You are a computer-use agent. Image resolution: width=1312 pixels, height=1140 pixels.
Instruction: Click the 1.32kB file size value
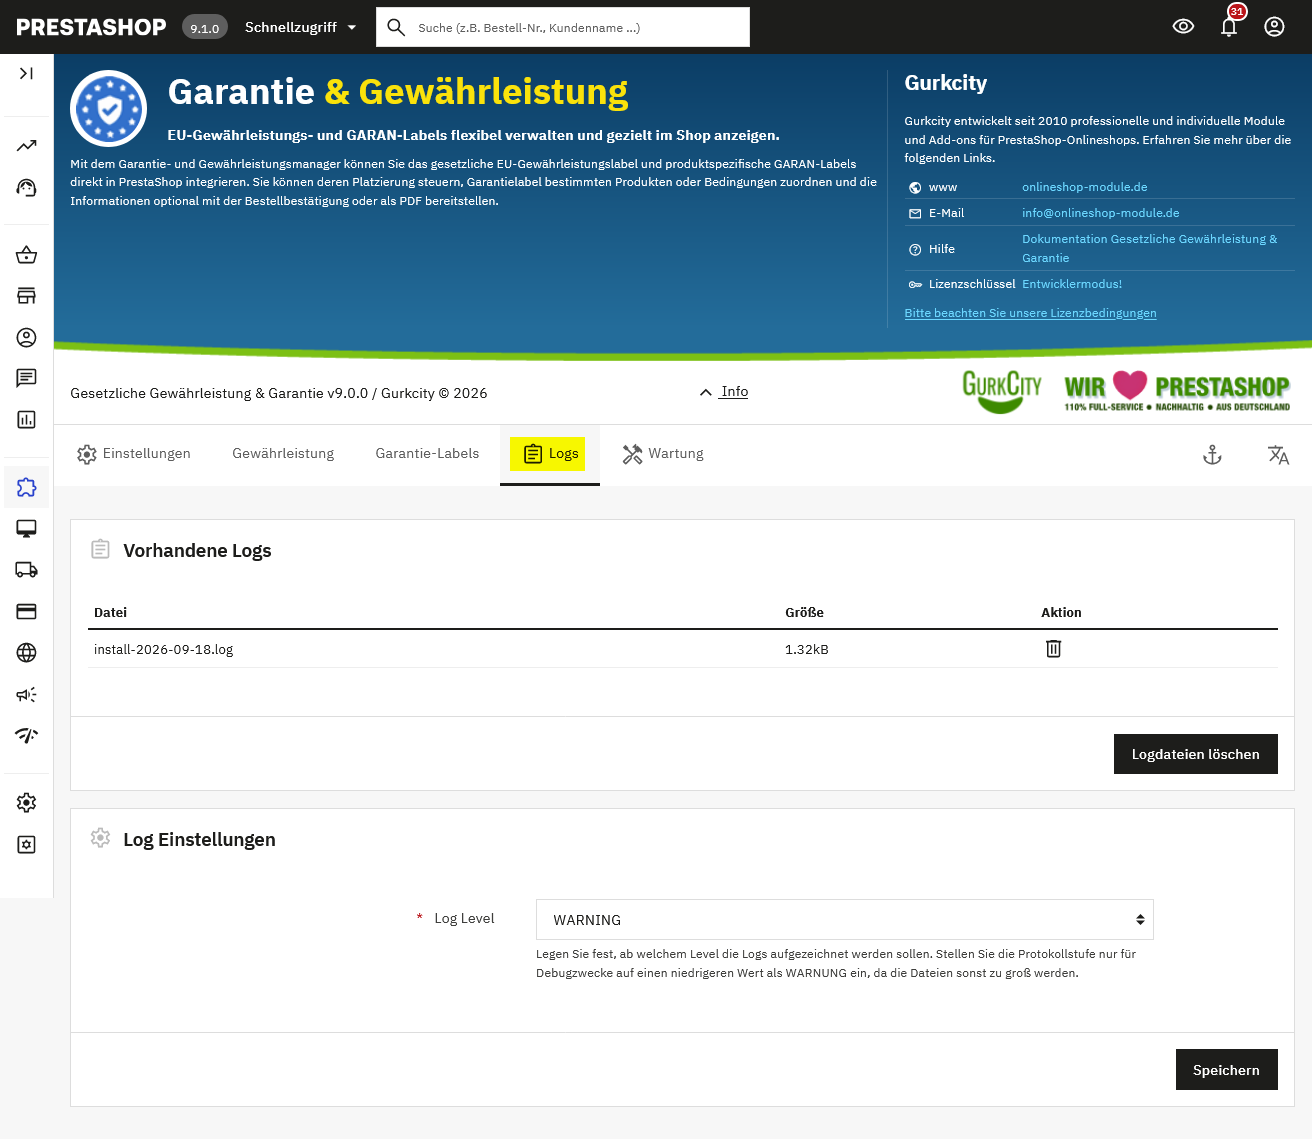tap(806, 650)
